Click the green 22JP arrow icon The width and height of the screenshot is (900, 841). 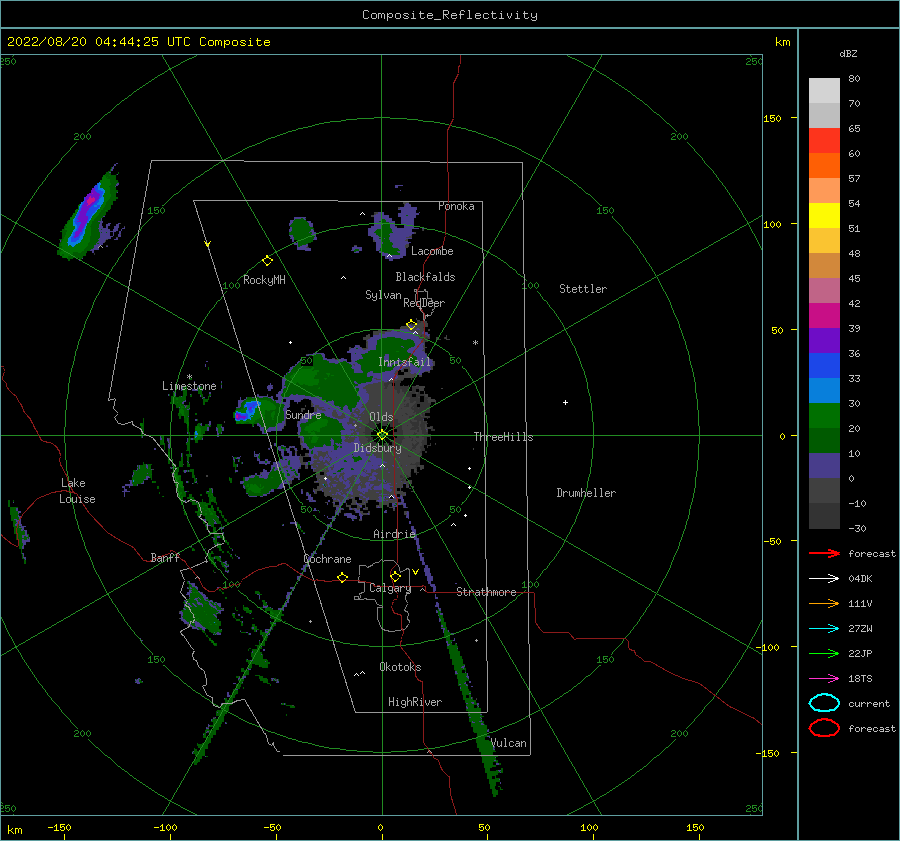pyautogui.click(x=824, y=653)
